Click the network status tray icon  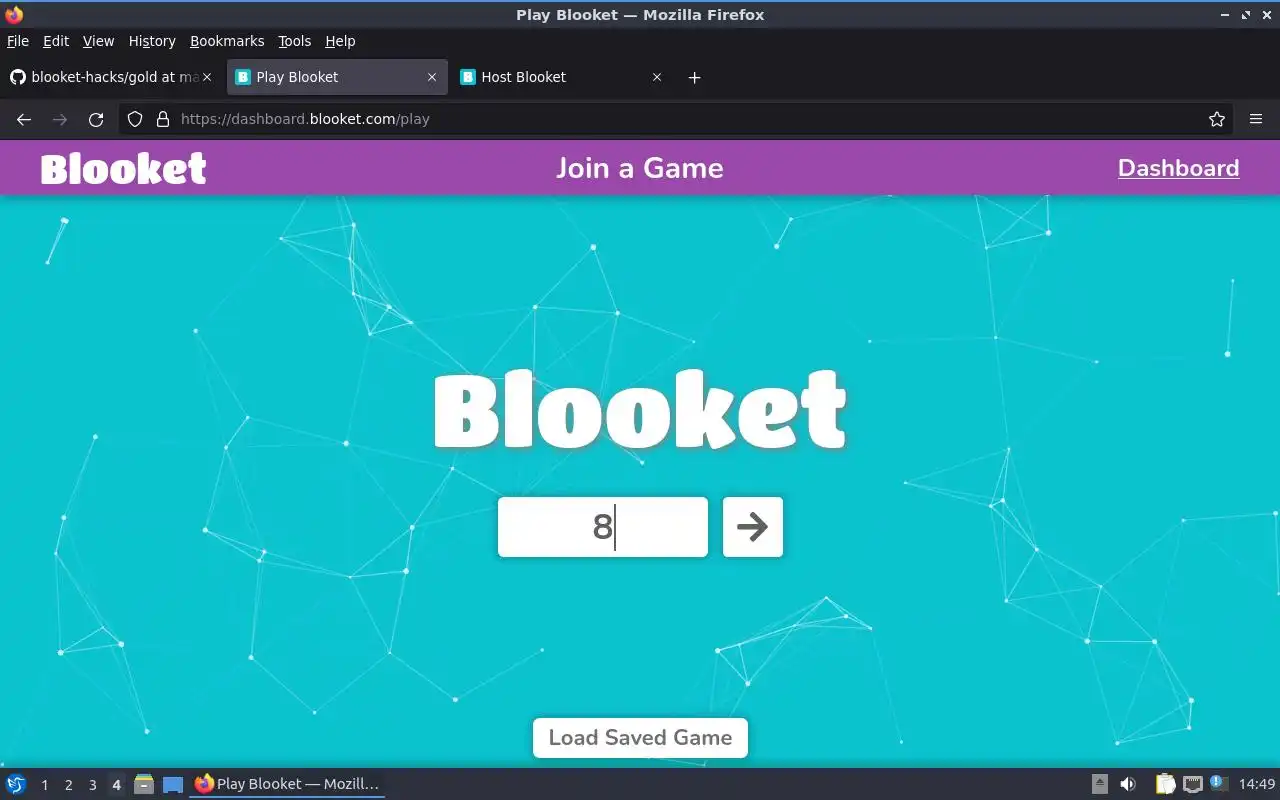click(x=1193, y=784)
